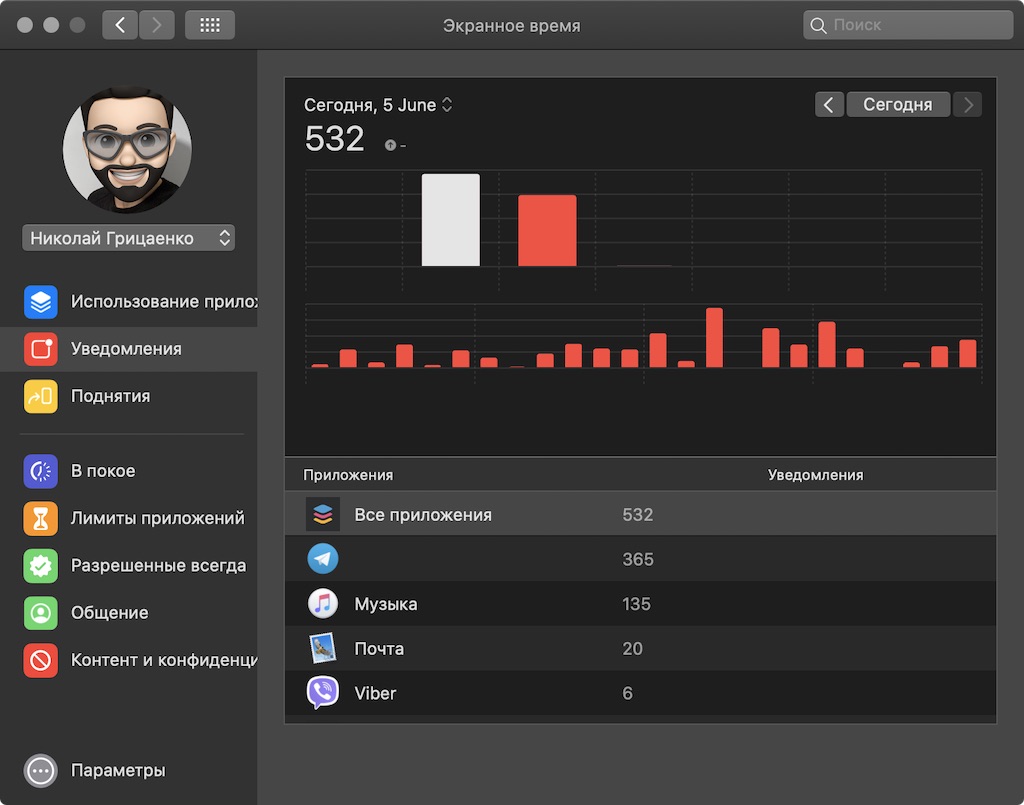
Task: Go back with the toolbar back arrow
Action: tap(120, 25)
